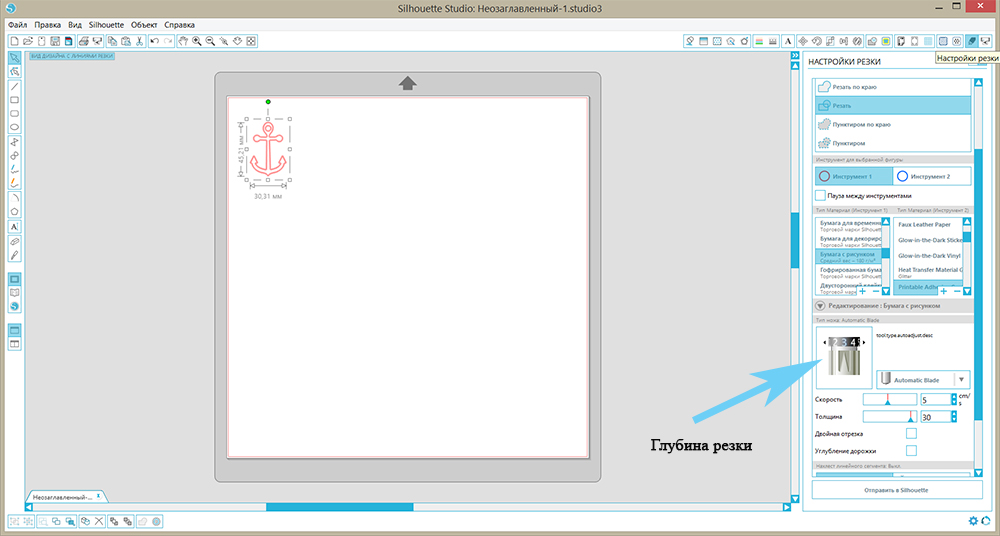Screen dimensions: 1000x536
Task: Open the 'Правка' menu
Action: pos(48,23)
